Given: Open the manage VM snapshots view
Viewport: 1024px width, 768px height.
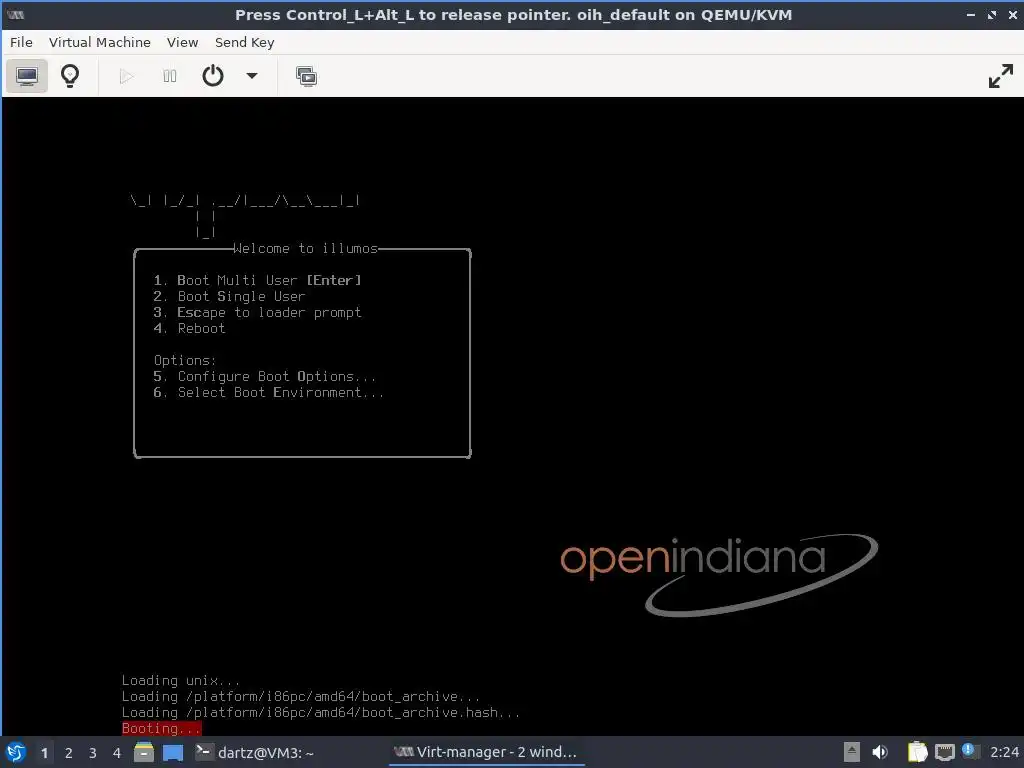Looking at the screenshot, I should click(306, 76).
